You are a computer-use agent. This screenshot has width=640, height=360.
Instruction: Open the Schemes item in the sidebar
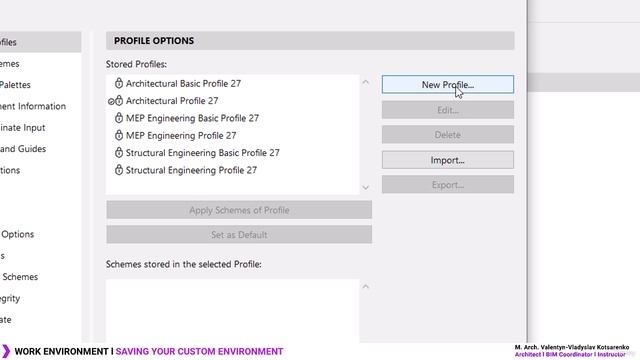click(x=20, y=277)
